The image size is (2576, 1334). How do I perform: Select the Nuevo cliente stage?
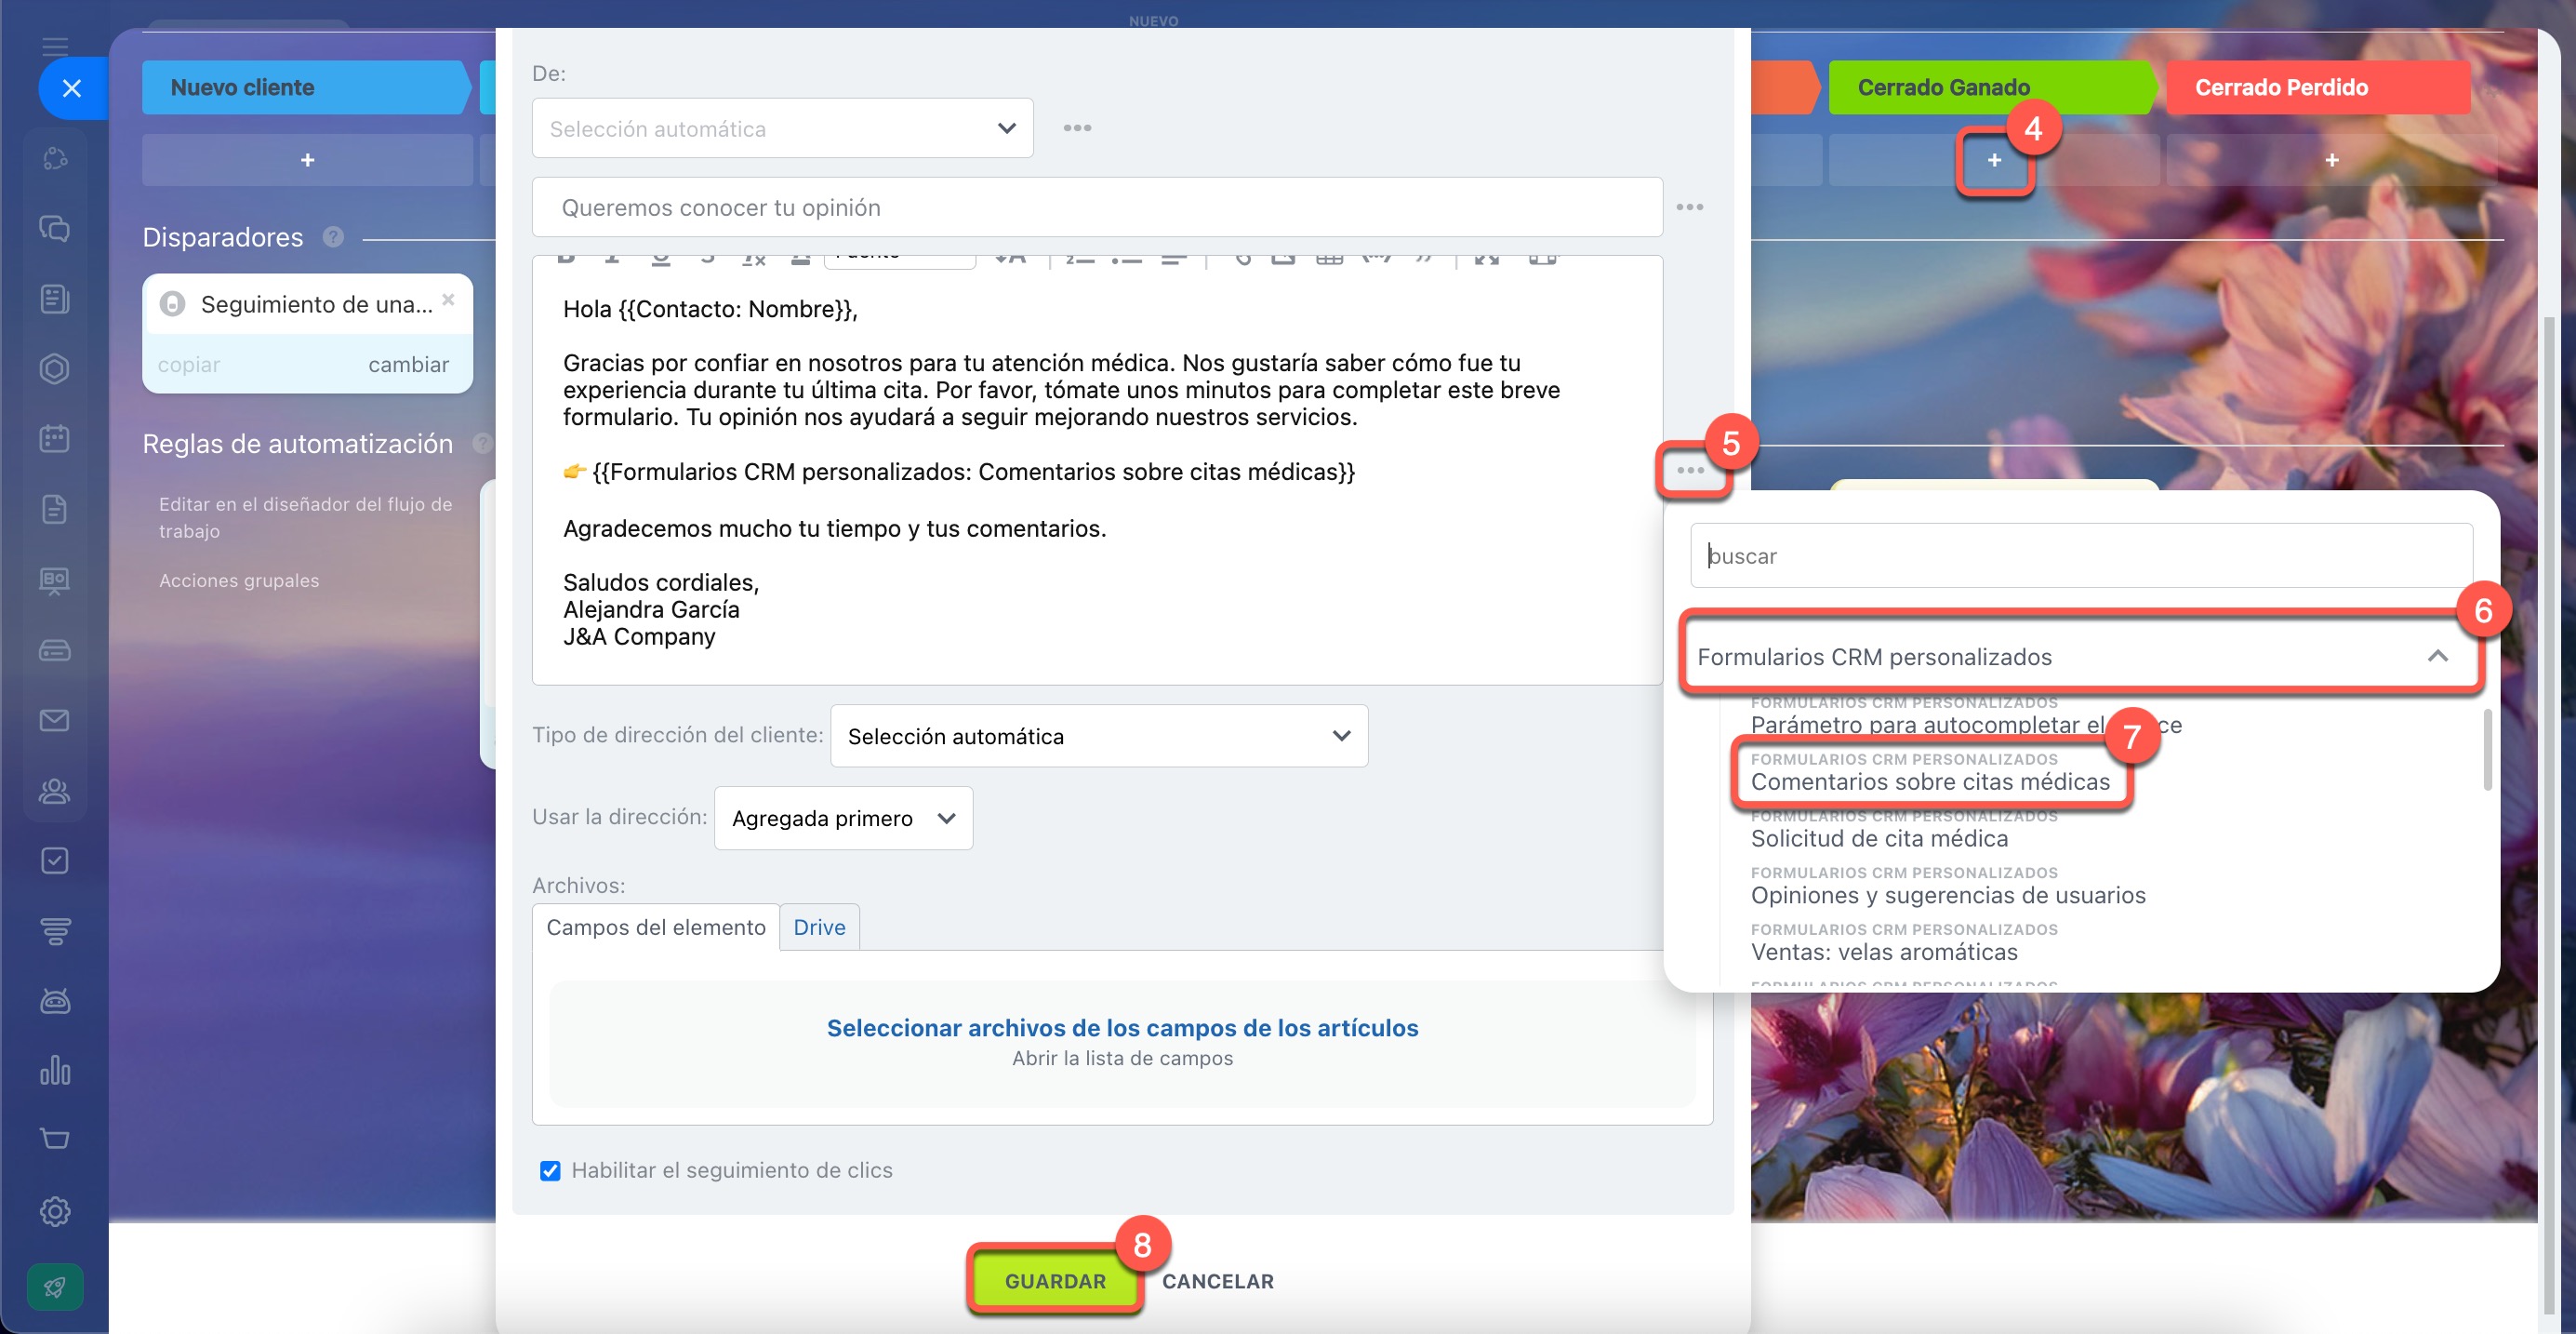tap(305, 87)
